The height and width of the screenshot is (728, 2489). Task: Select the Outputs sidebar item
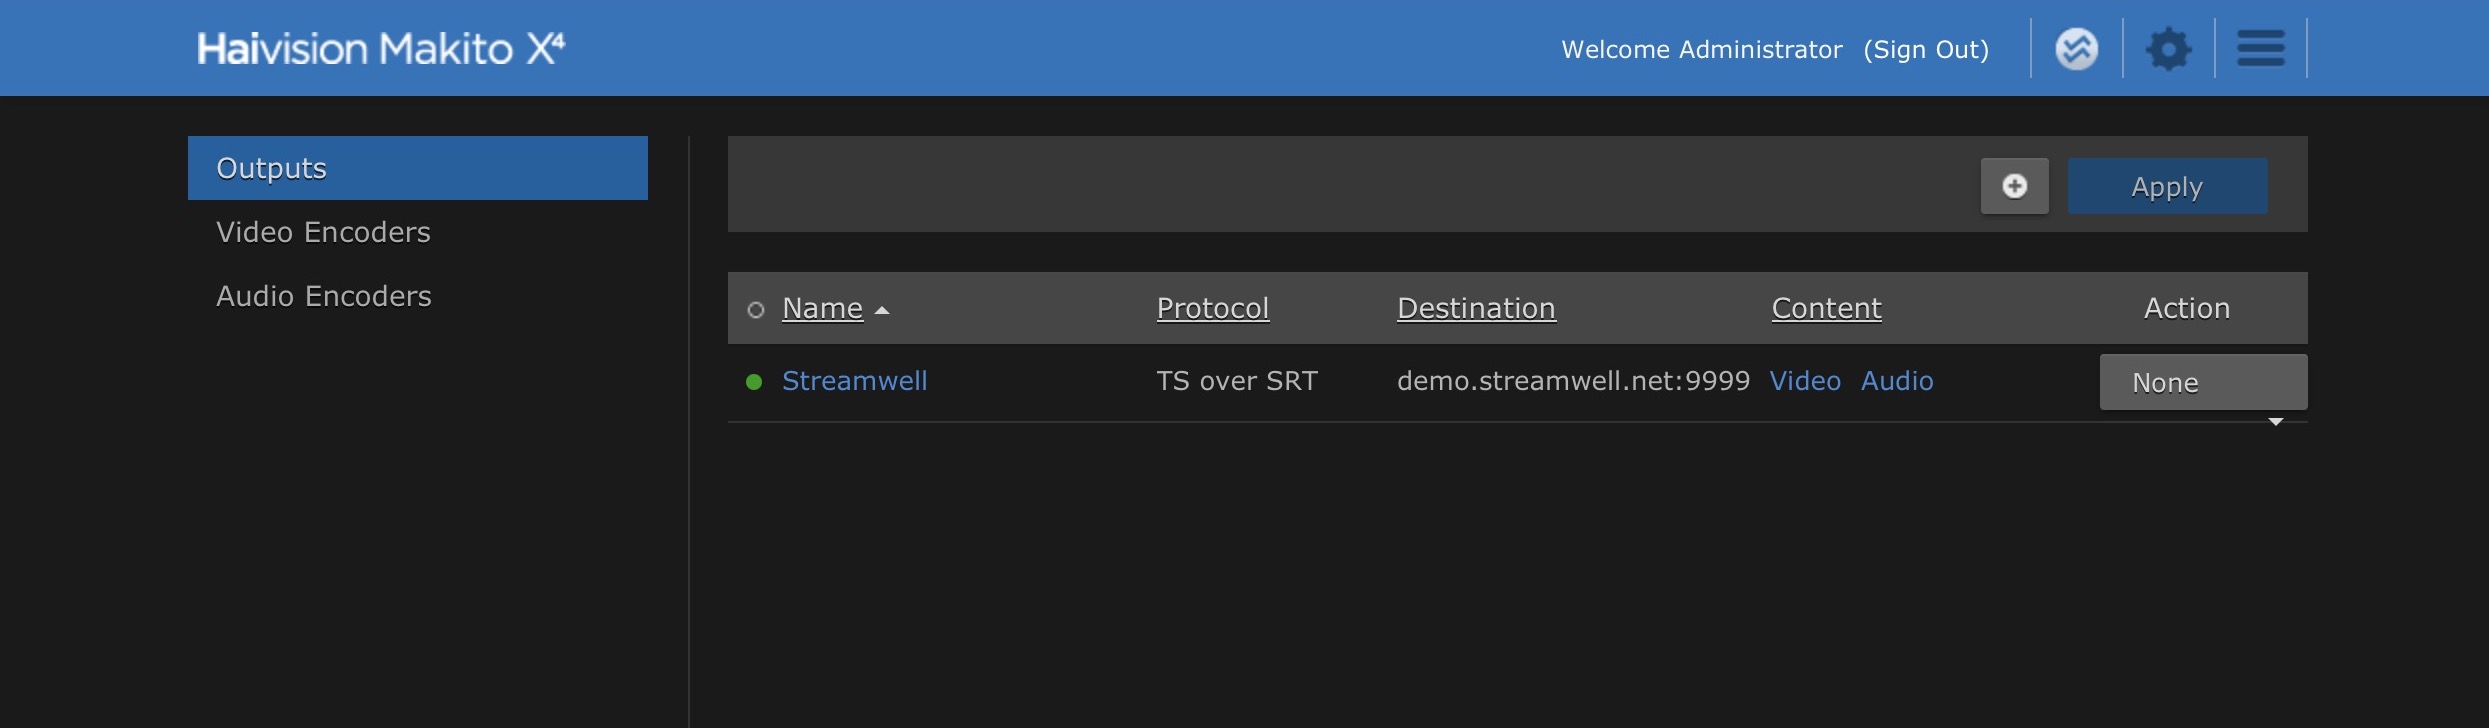pos(417,168)
